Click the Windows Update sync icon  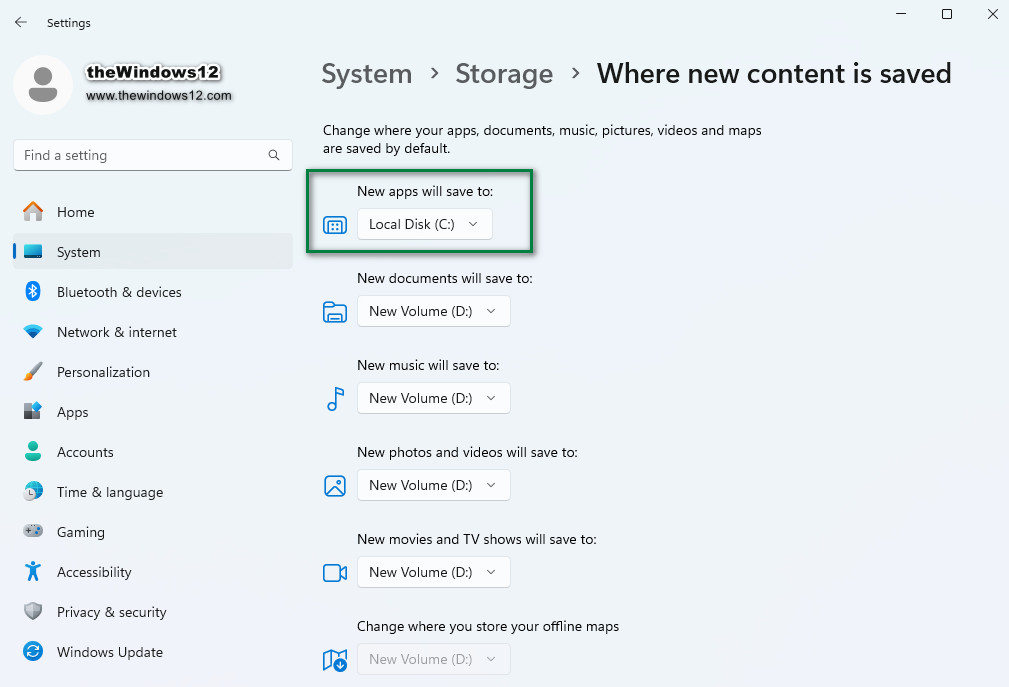click(x=33, y=652)
